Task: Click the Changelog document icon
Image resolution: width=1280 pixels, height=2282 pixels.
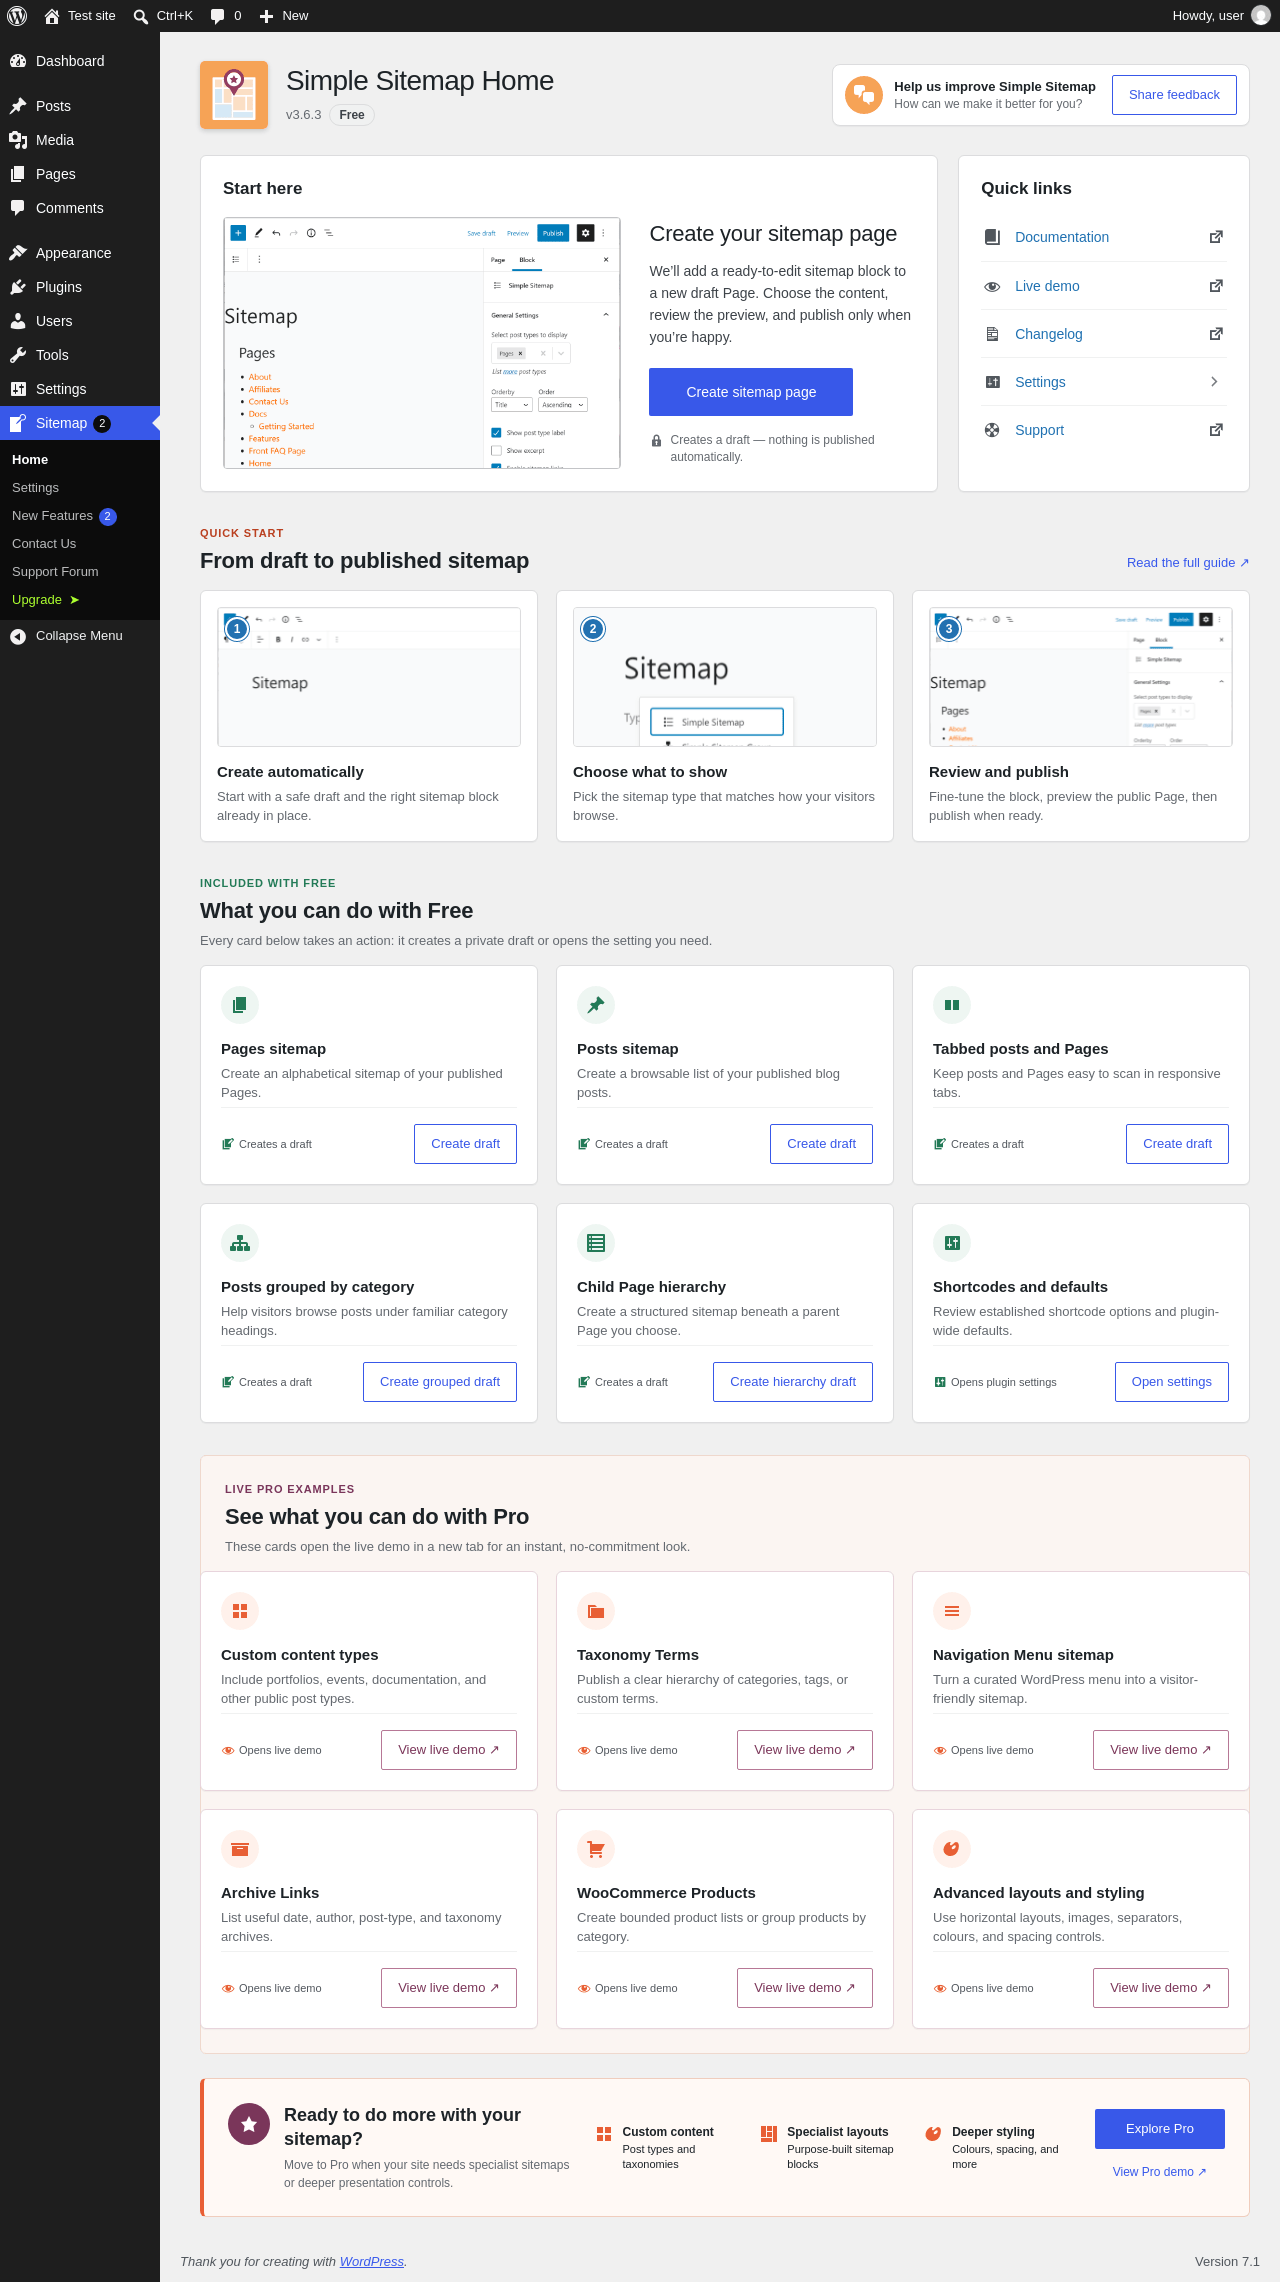Action: pyautogui.click(x=992, y=334)
